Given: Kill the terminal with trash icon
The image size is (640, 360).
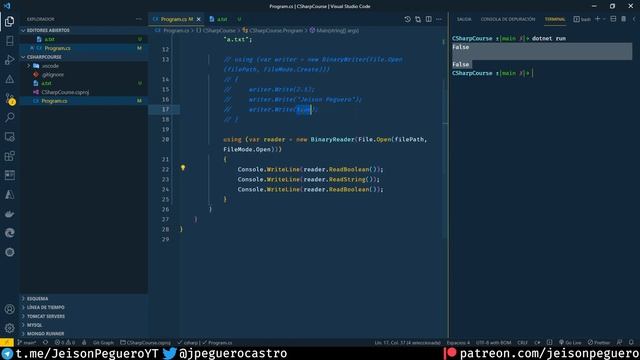Looking at the screenshot, I should click(624, 19).
